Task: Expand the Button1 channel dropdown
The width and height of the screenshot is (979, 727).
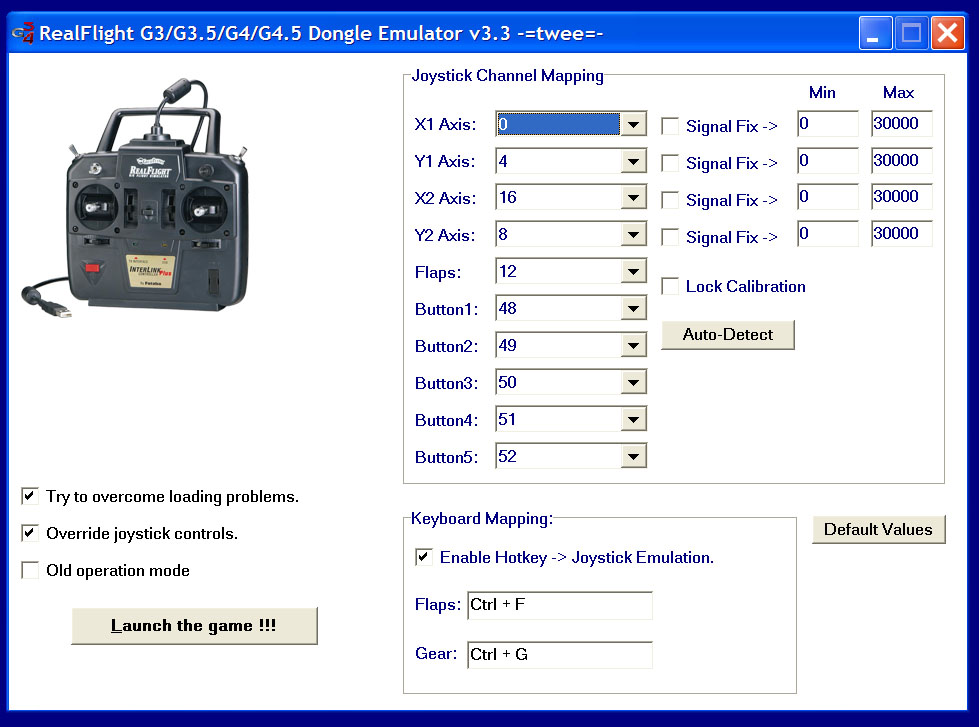Action: pyautogui.click(x=634, y=309)
